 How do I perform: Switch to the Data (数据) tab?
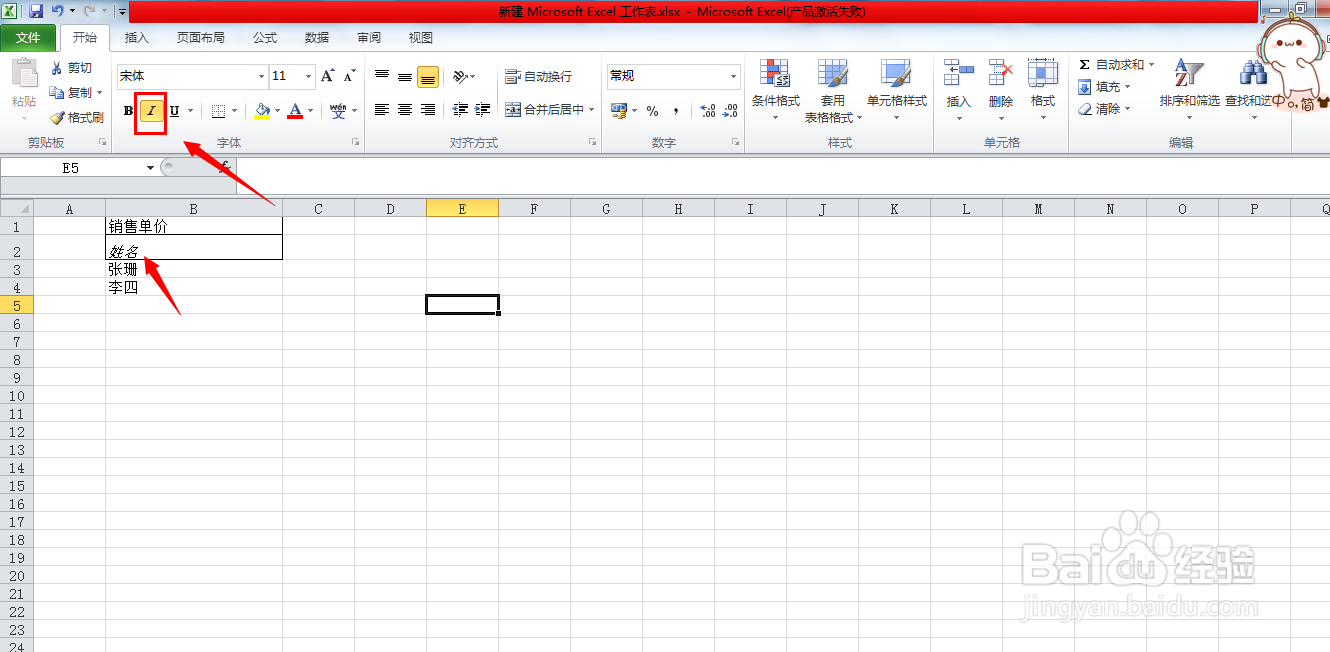click(x=317, y=38)
